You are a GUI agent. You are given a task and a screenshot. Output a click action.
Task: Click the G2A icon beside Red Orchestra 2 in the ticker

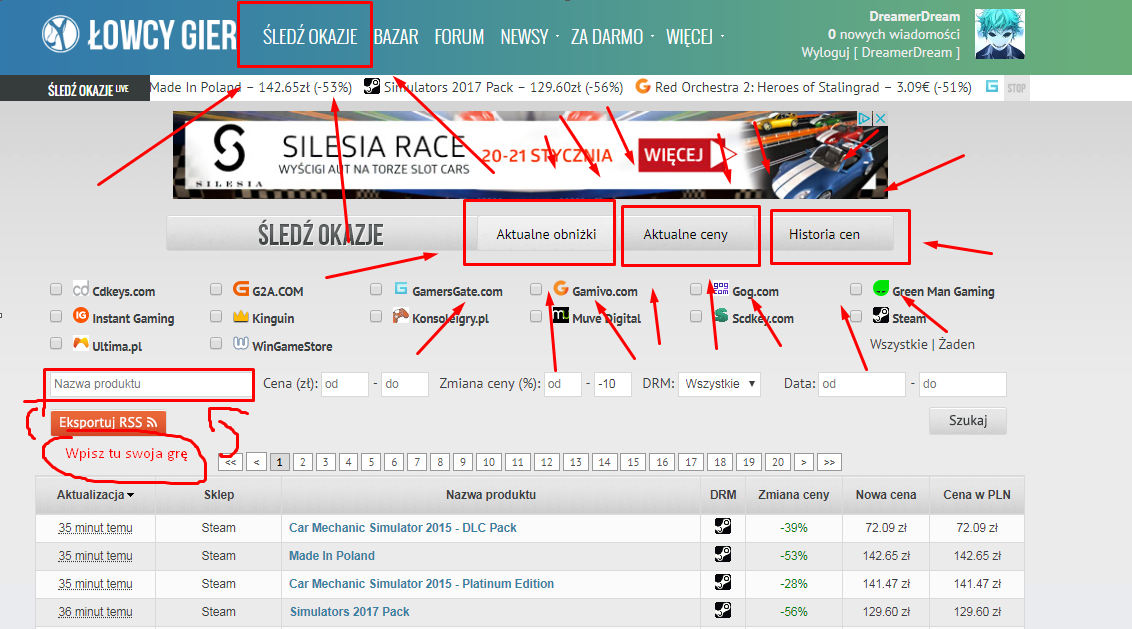pos(643,87)
